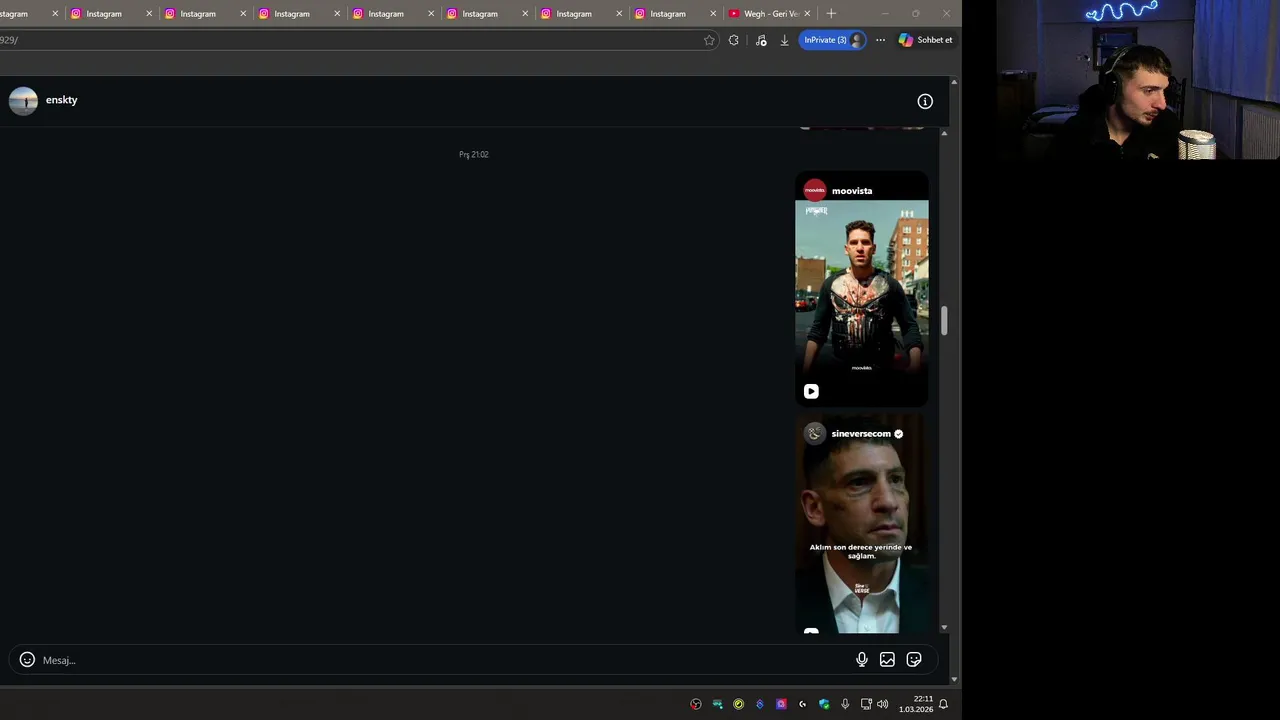Click the sineversecom account avatar
Viewport: 1280px width, 720px height.
[815, 433]
